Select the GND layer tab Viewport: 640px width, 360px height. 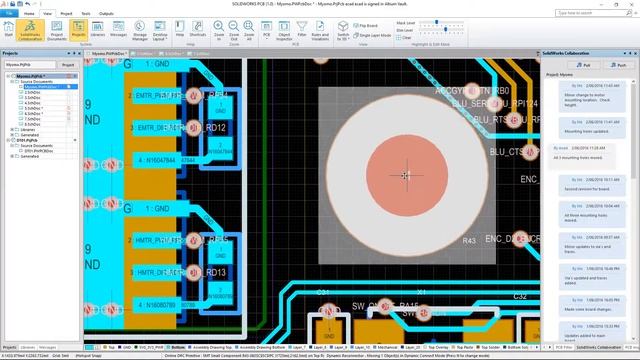(x=125, y=347)
